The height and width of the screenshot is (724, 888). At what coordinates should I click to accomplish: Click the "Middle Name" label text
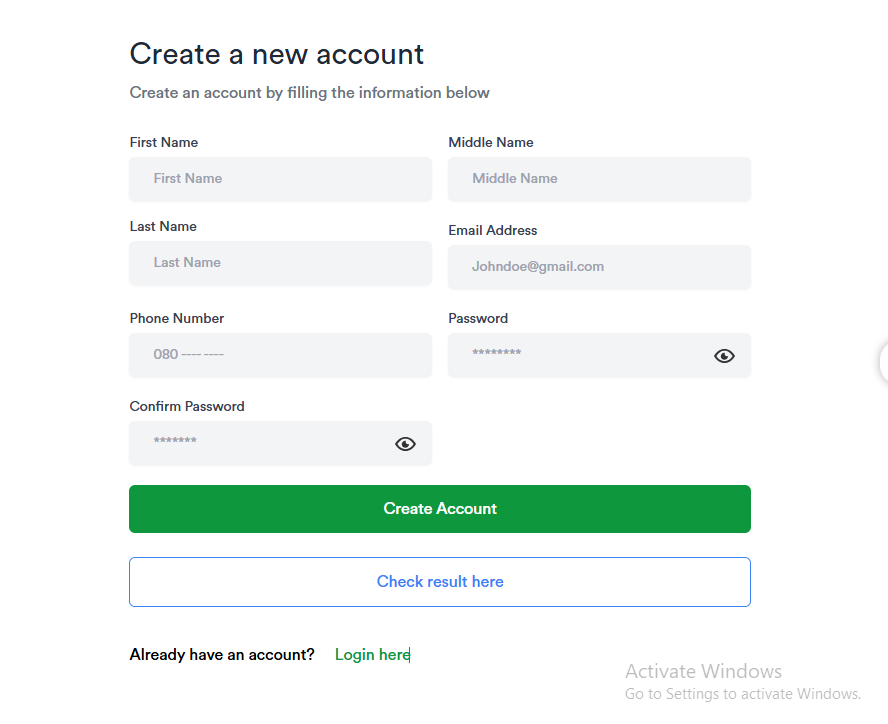(x=491, y=143)
